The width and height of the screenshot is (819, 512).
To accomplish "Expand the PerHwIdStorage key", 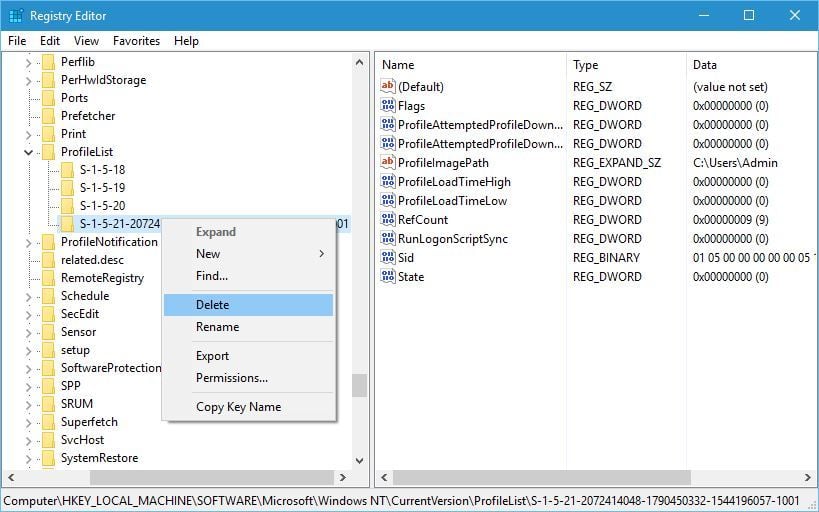I will tap(28, 80).
